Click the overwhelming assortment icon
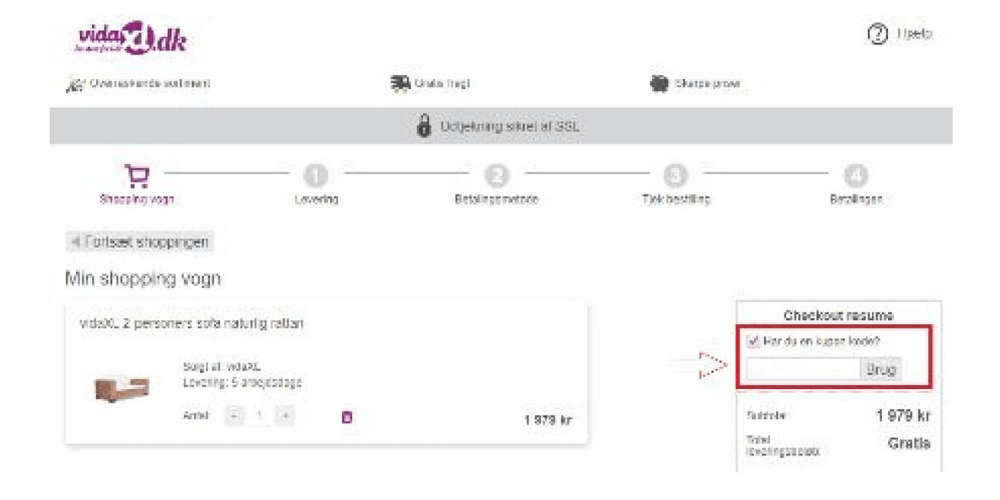 73,84
